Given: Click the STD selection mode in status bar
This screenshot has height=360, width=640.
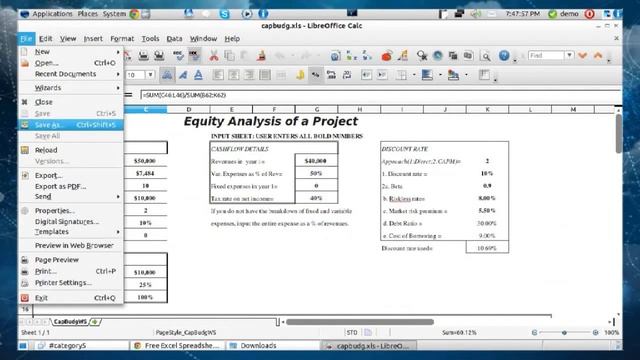Looking at the screenshot, I should coord(352,333).
